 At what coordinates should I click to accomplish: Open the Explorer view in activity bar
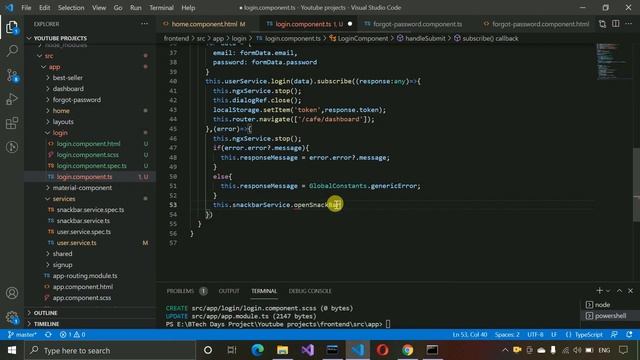(12, 27)
